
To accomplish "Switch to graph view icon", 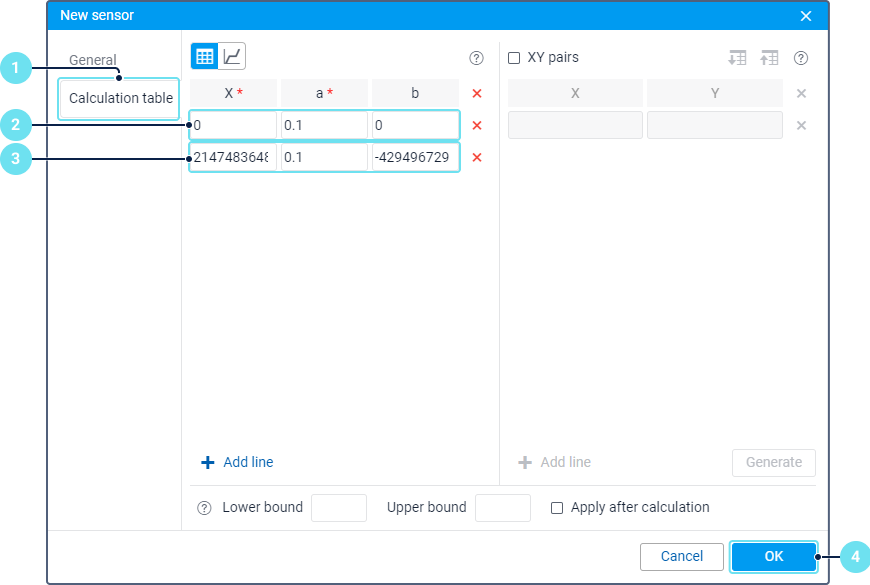I will (231, 56).
